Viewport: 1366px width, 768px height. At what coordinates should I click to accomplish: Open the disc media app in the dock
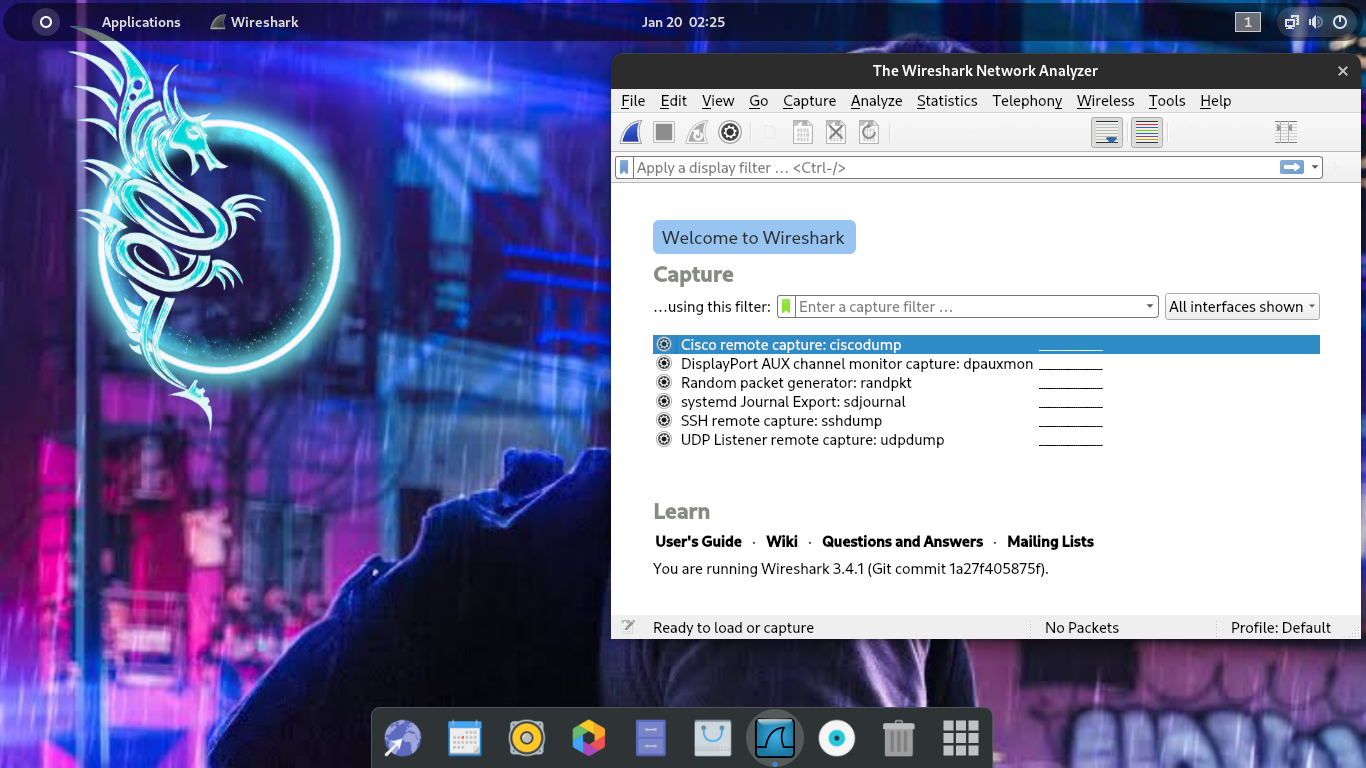837,739
